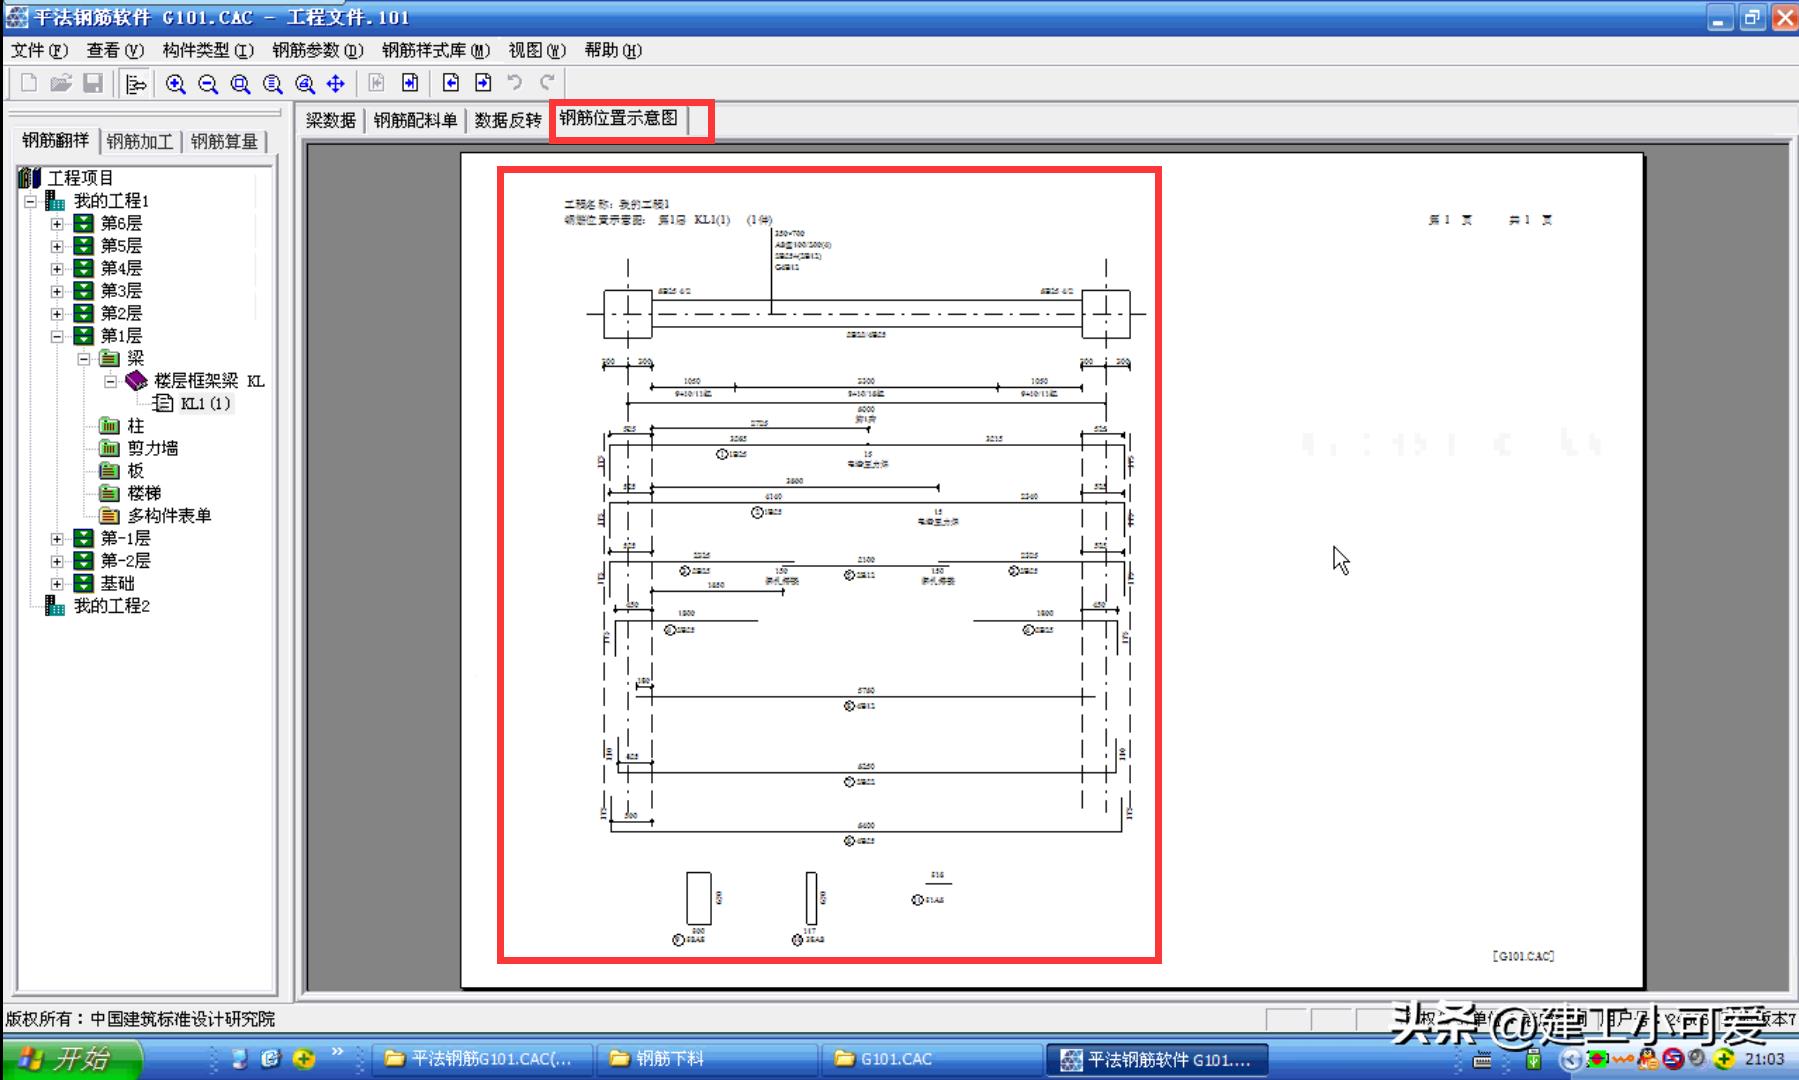Click the zoom out magnifier icon

point(208,84)
